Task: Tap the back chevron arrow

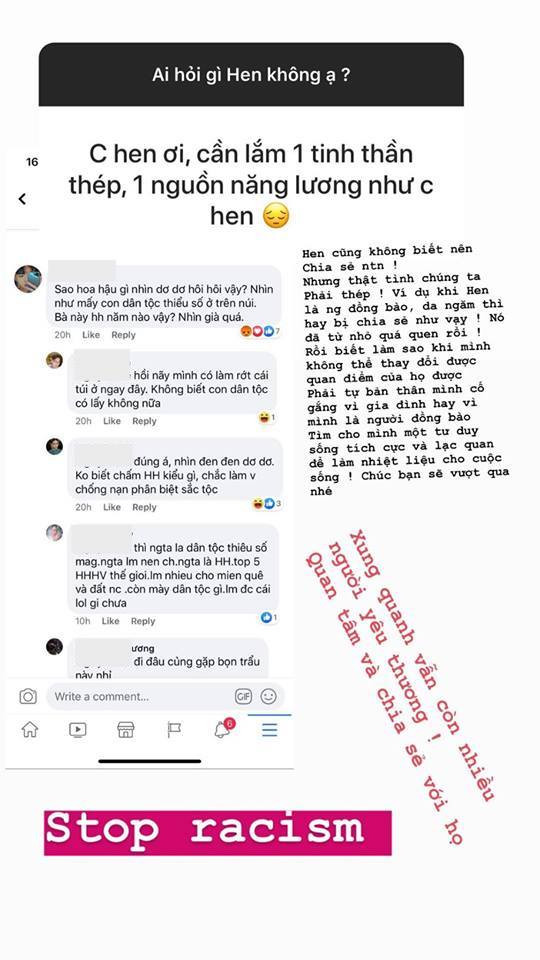Action: 22,199
